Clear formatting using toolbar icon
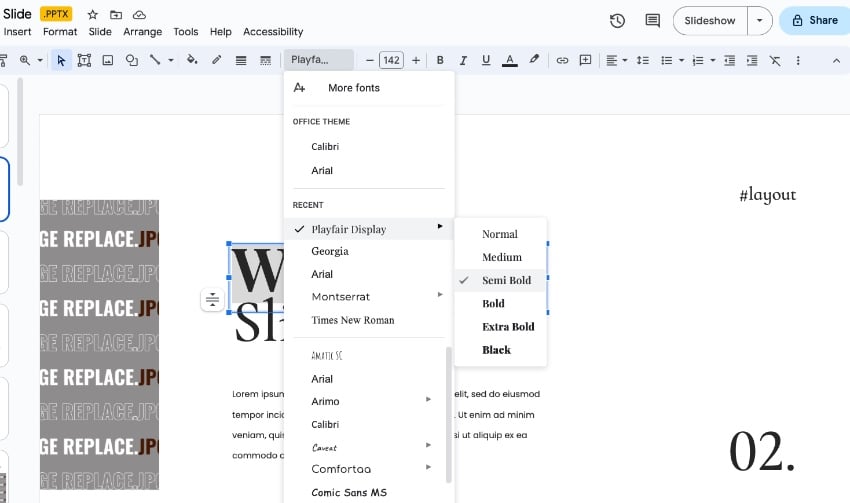 (774, 60)
